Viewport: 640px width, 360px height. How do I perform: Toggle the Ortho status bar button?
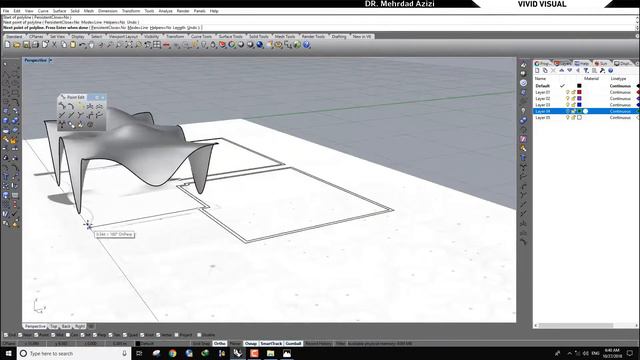[220, 344]
